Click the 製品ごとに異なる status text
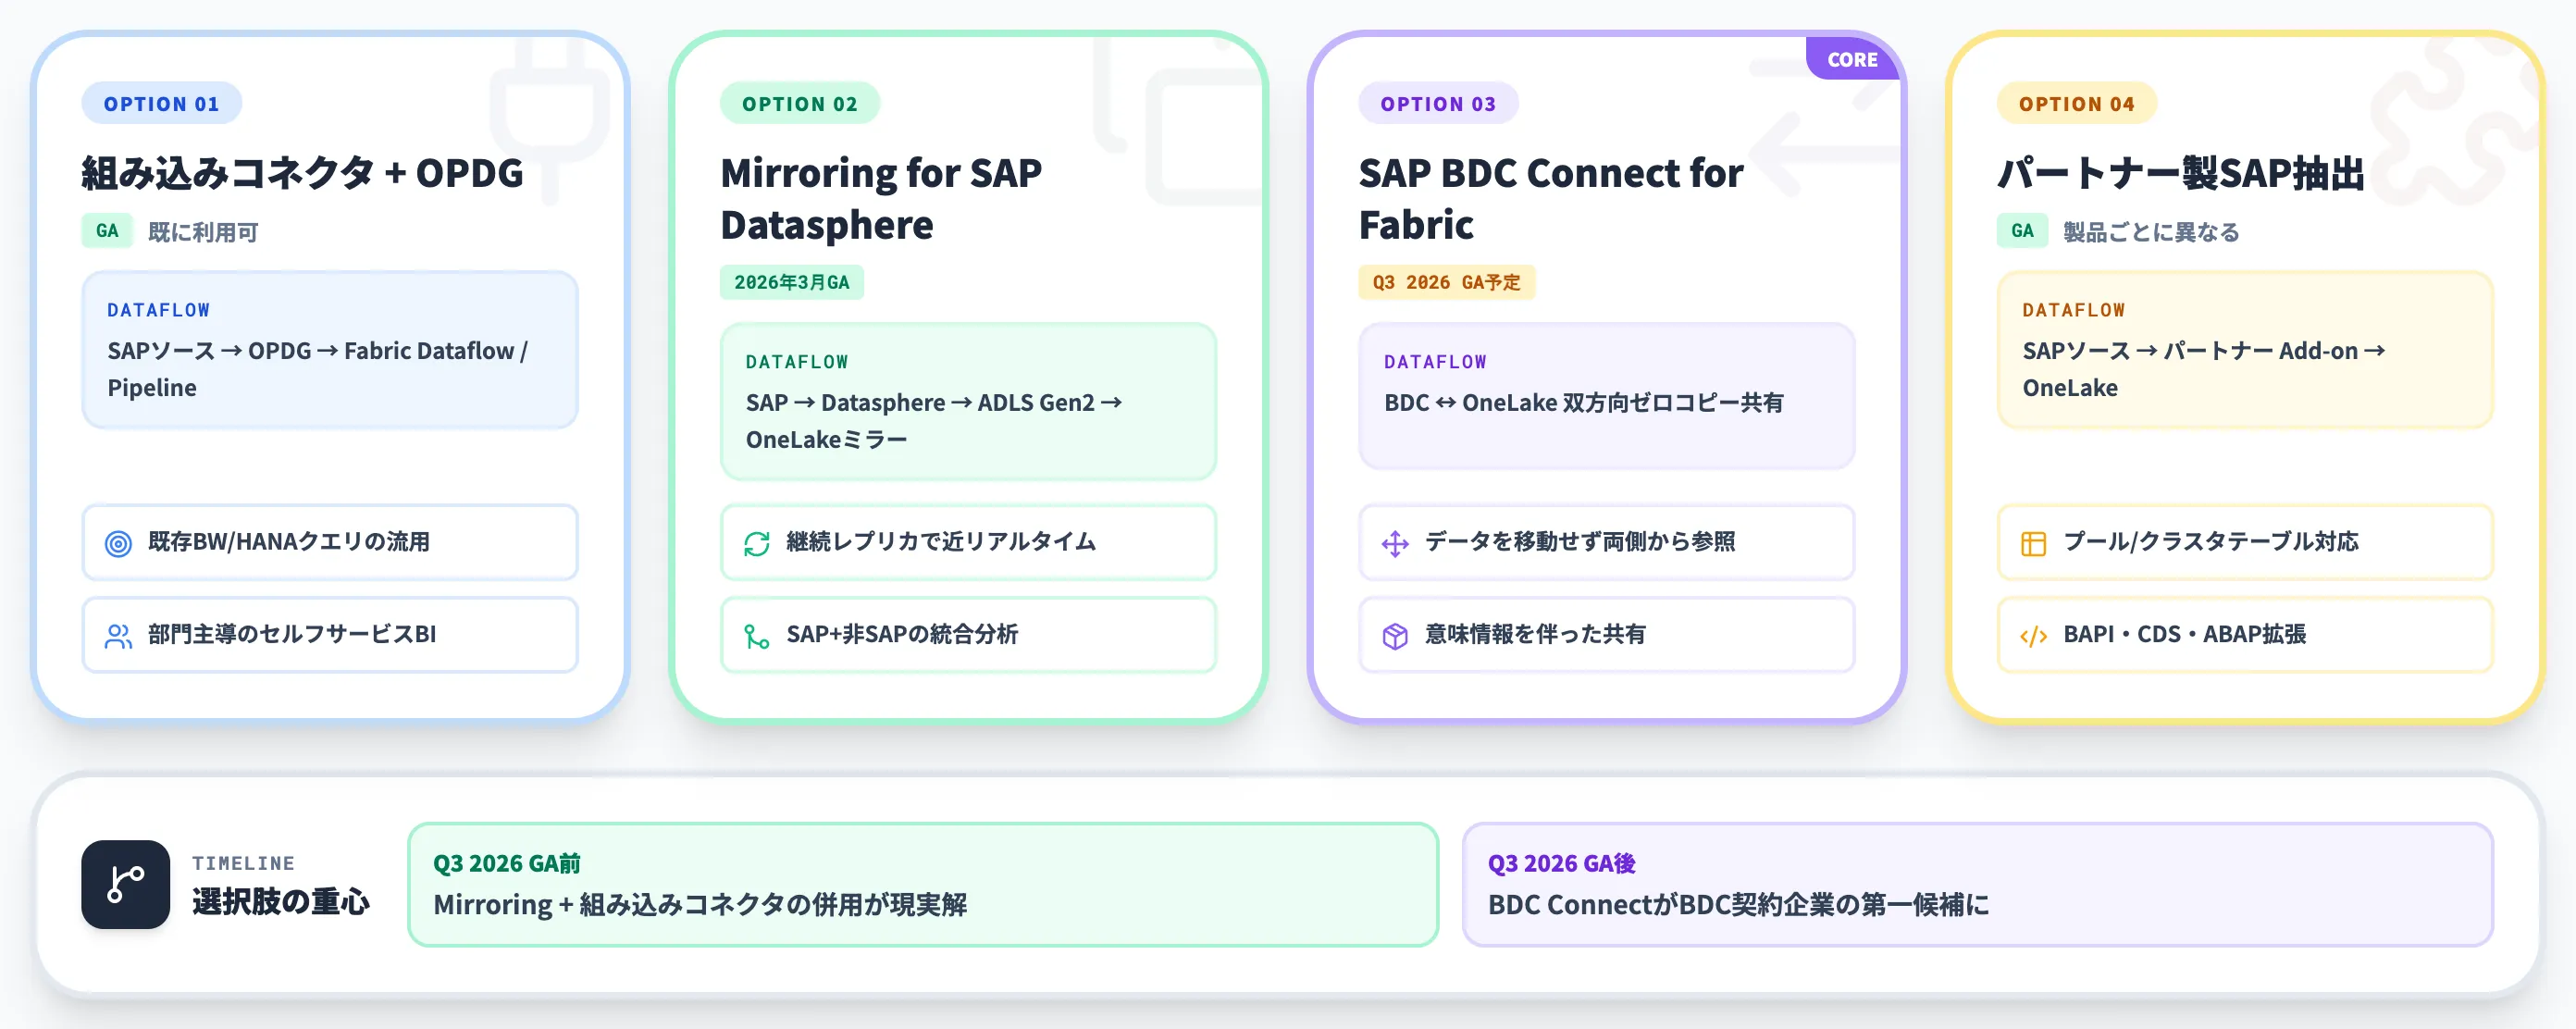2576x1029 pixels. pyautogui.click(x=2151, y=232)
